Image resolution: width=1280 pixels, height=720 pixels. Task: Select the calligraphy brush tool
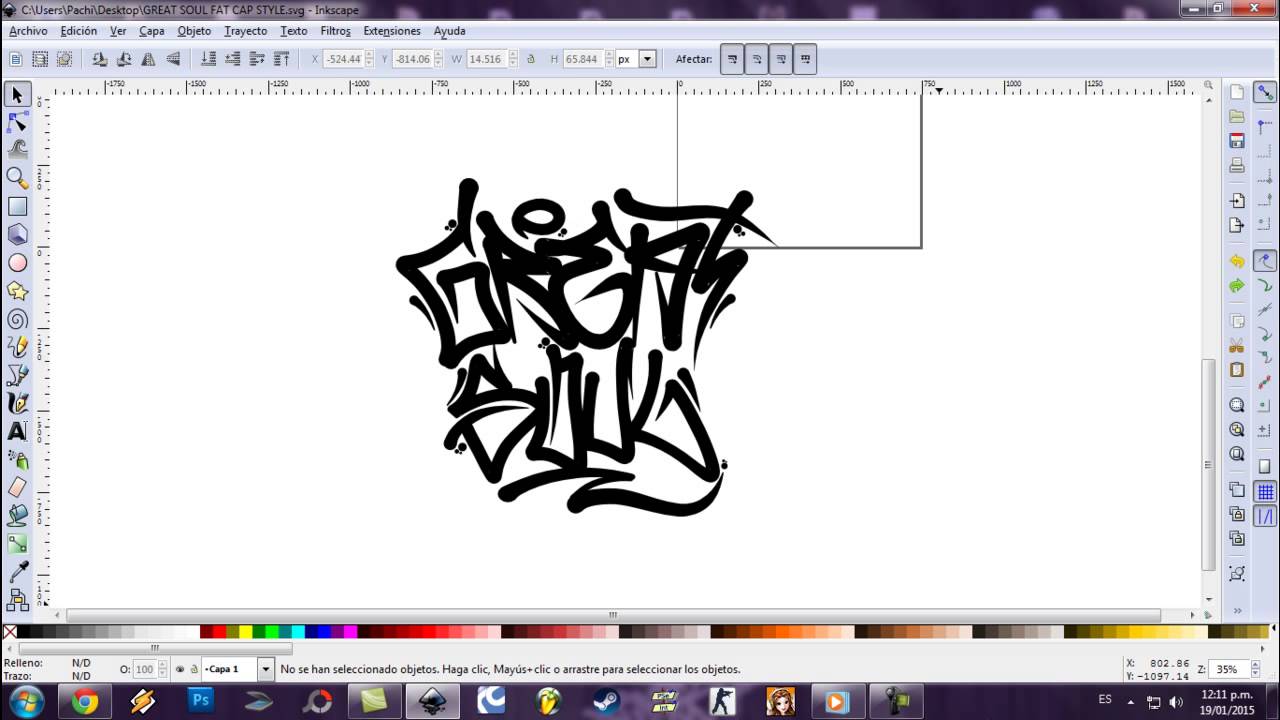coord(17,403)
